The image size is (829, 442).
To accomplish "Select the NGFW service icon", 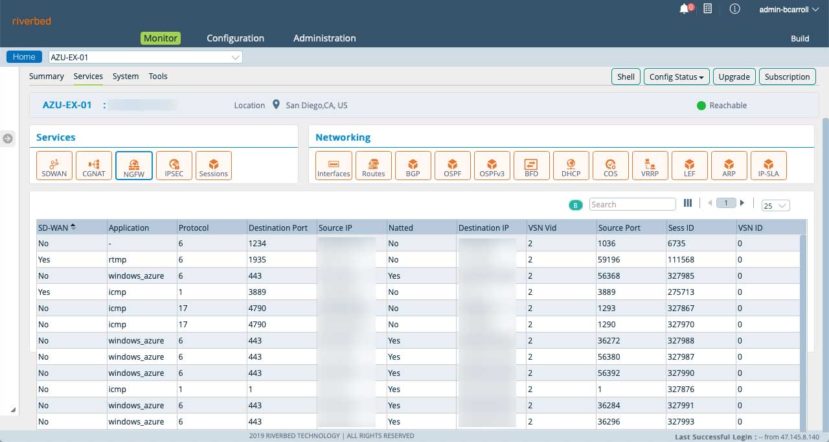I will [134, 165].
